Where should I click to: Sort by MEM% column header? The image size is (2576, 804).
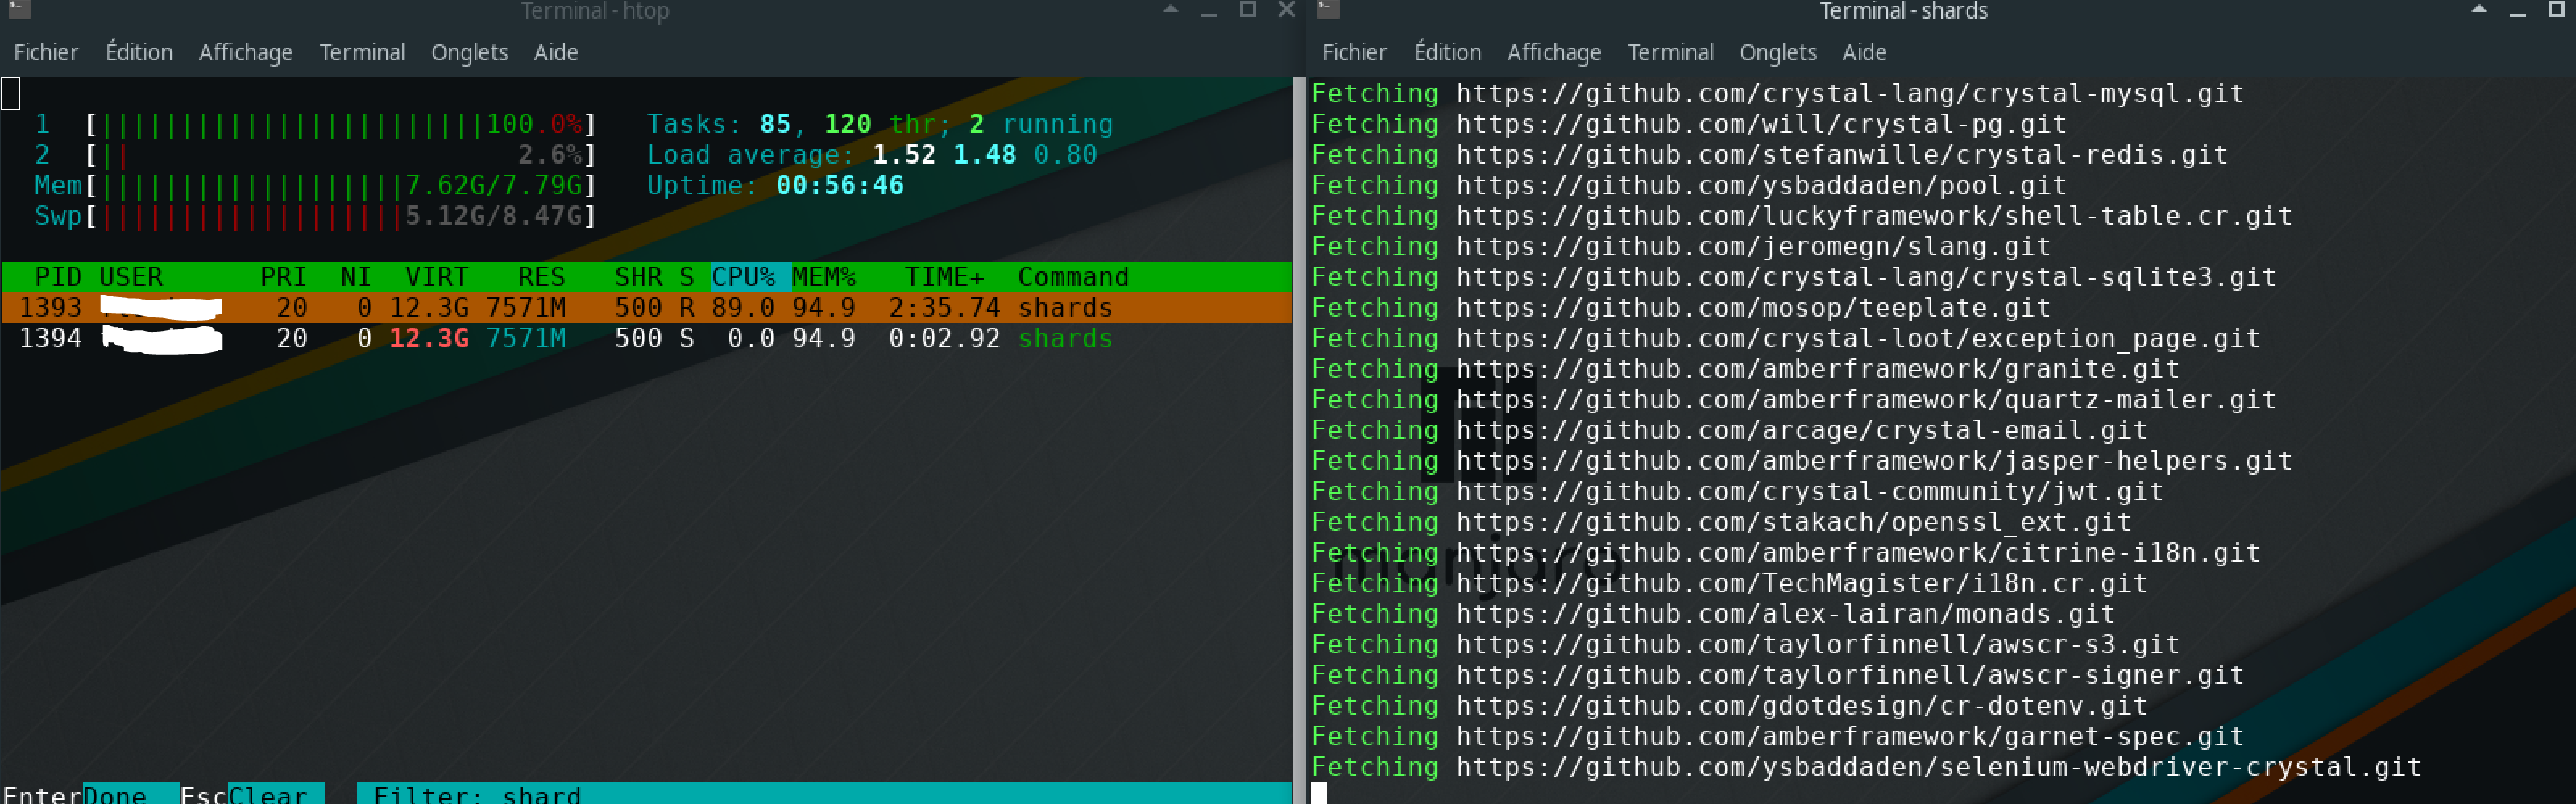pos(823,277)
